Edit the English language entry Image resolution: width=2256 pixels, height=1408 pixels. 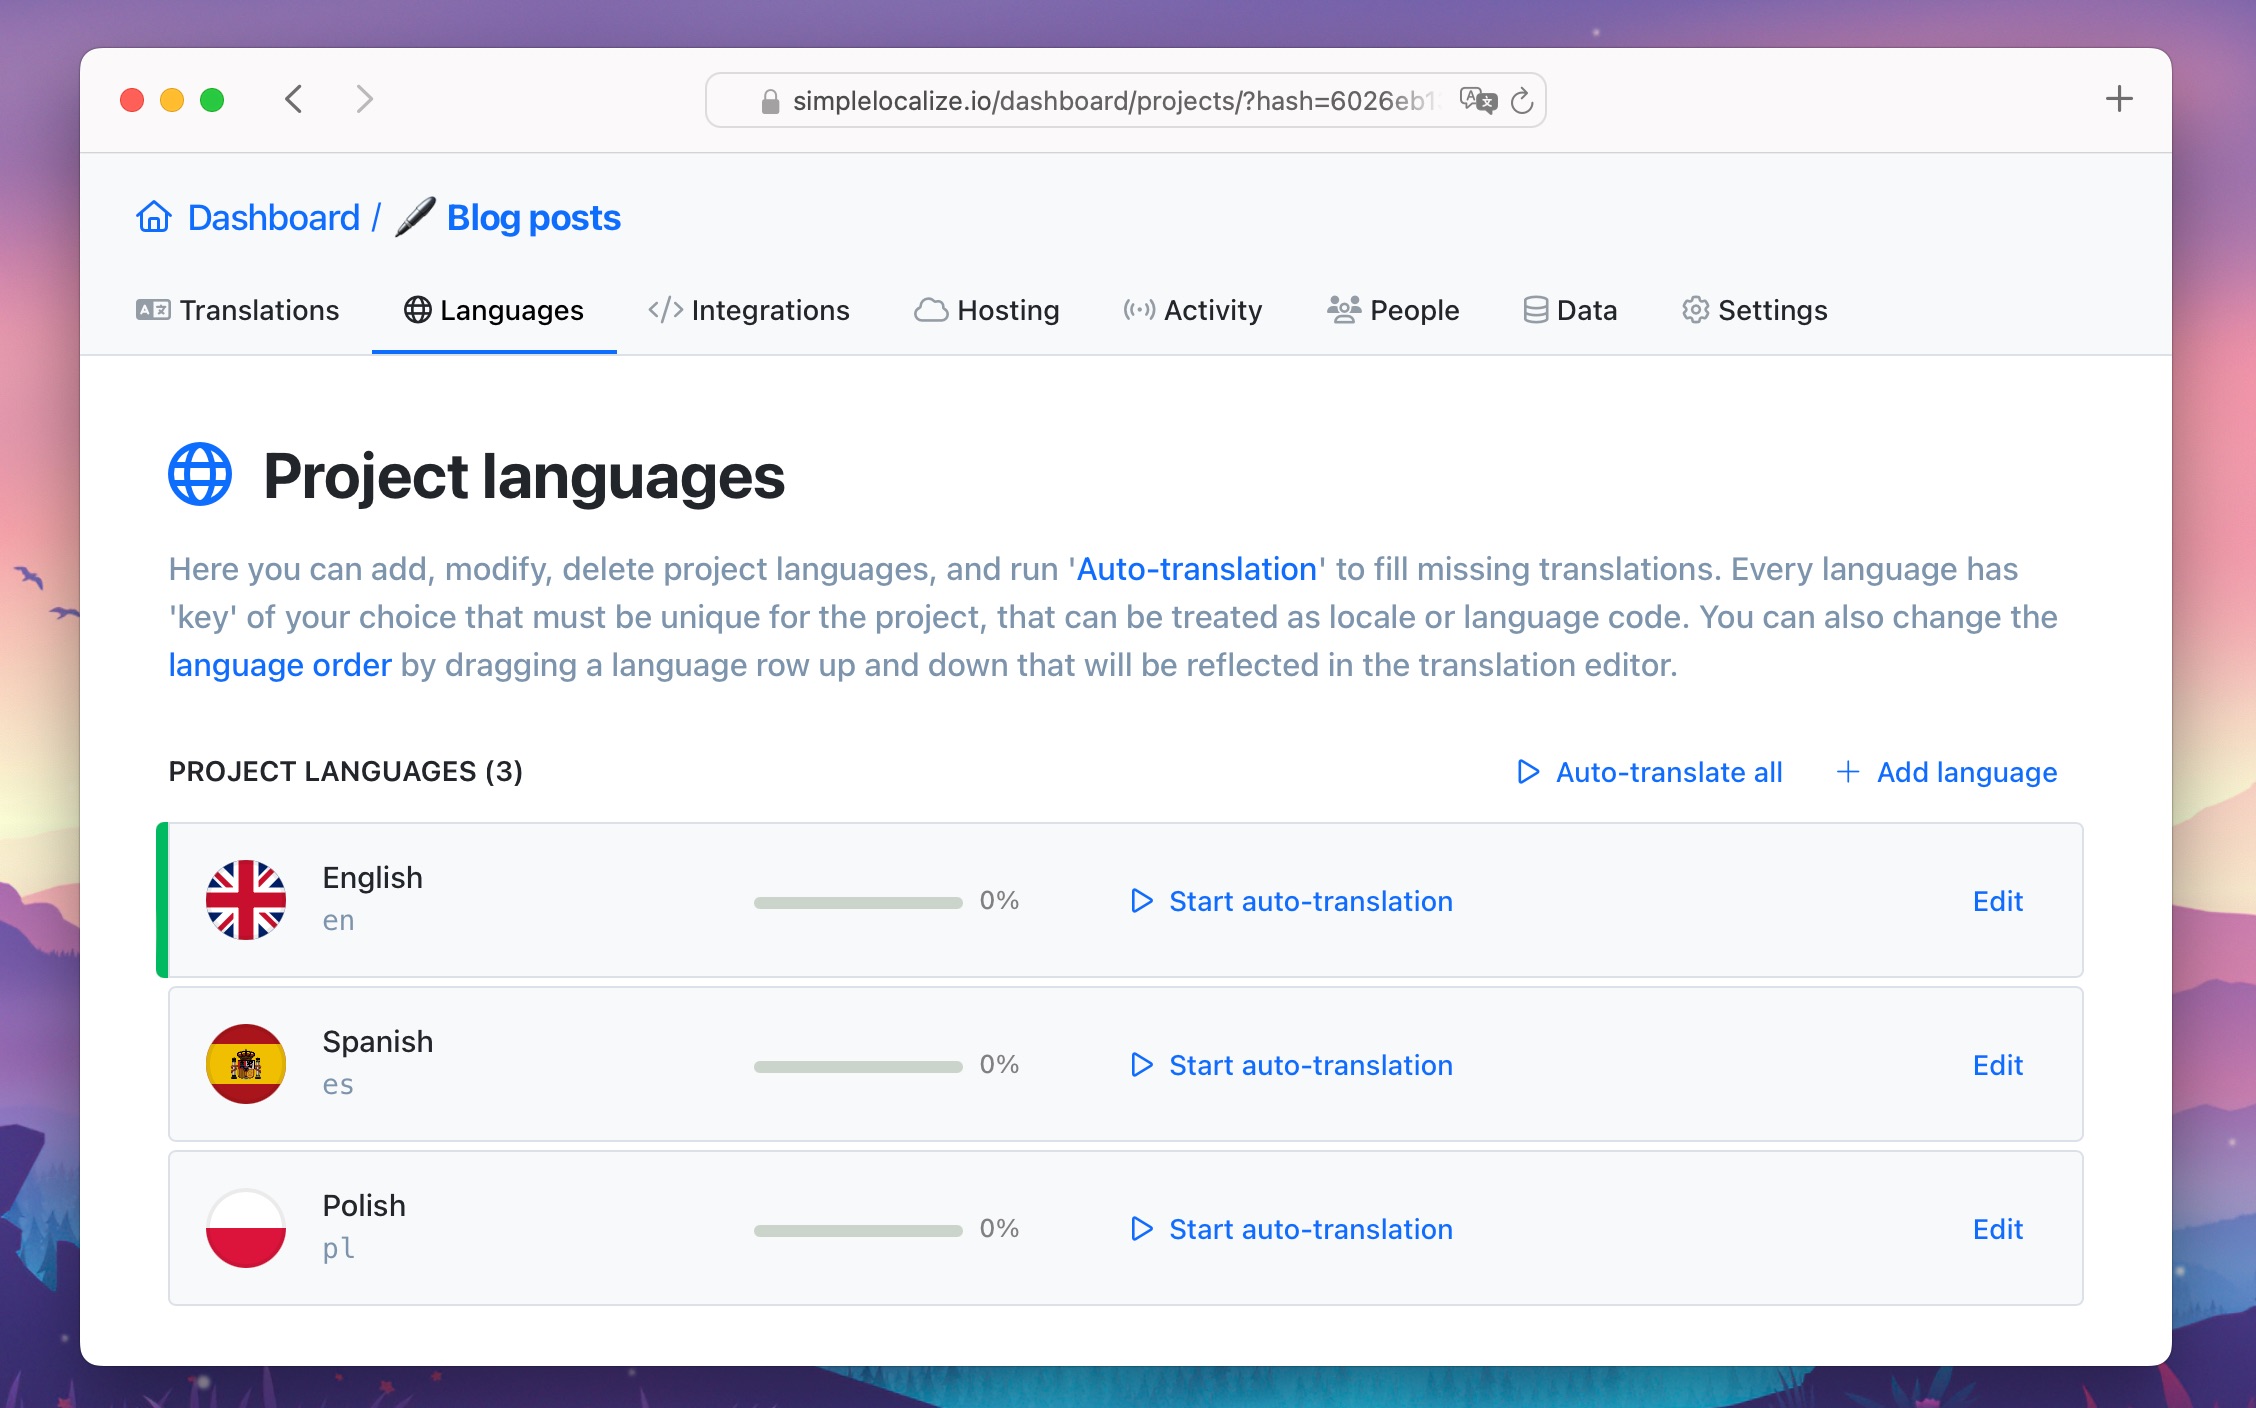tap(1998, 900)
